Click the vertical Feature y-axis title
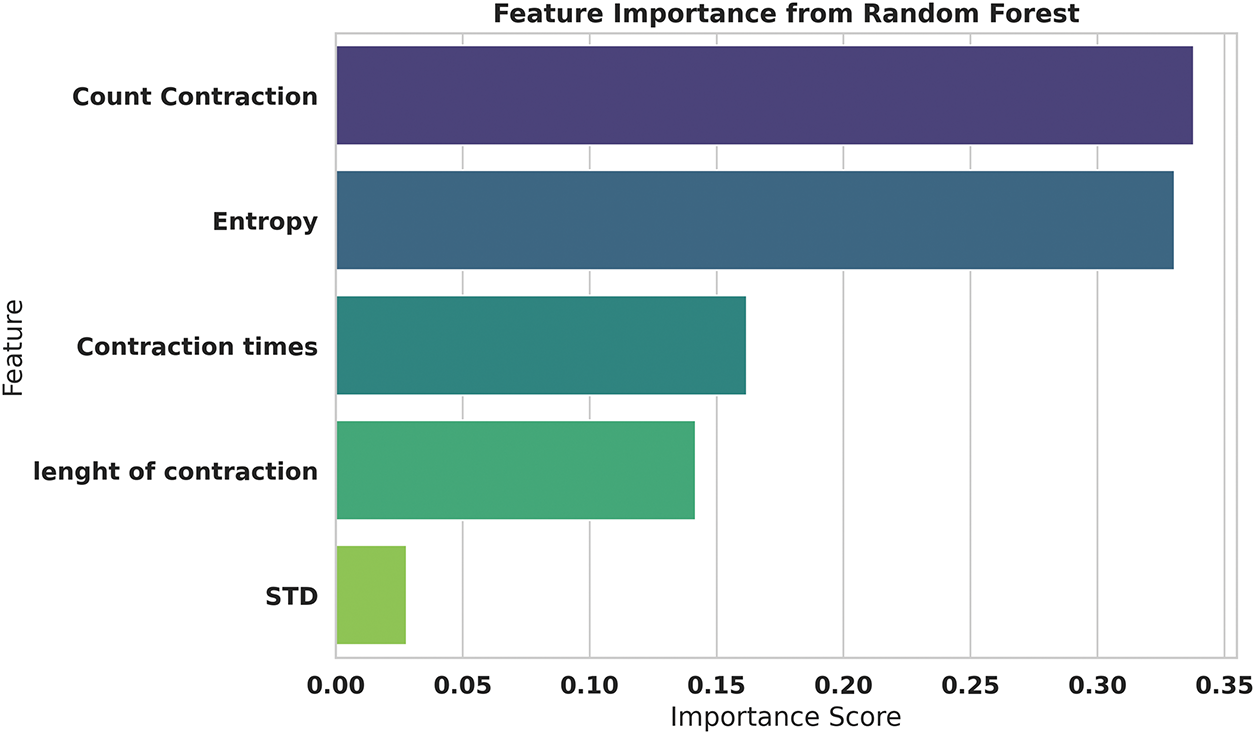Screen dimensions: 1255x734 [x=14, y=346]
